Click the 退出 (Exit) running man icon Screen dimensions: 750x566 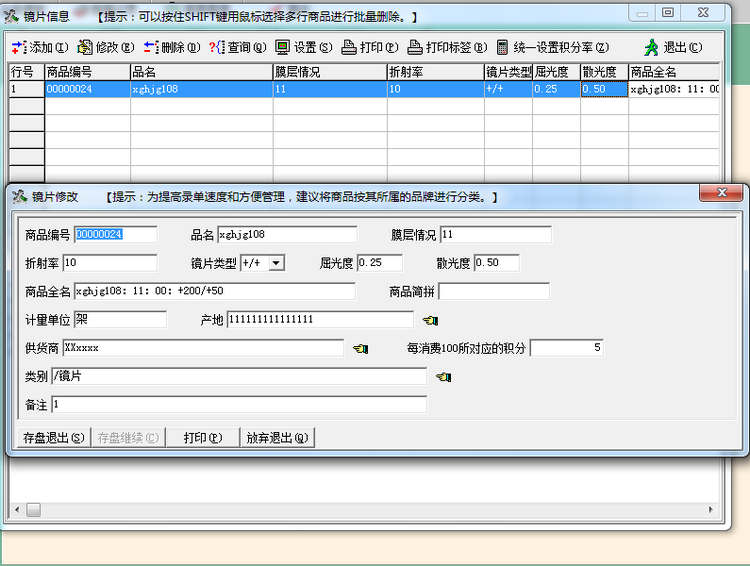(651, 47)
